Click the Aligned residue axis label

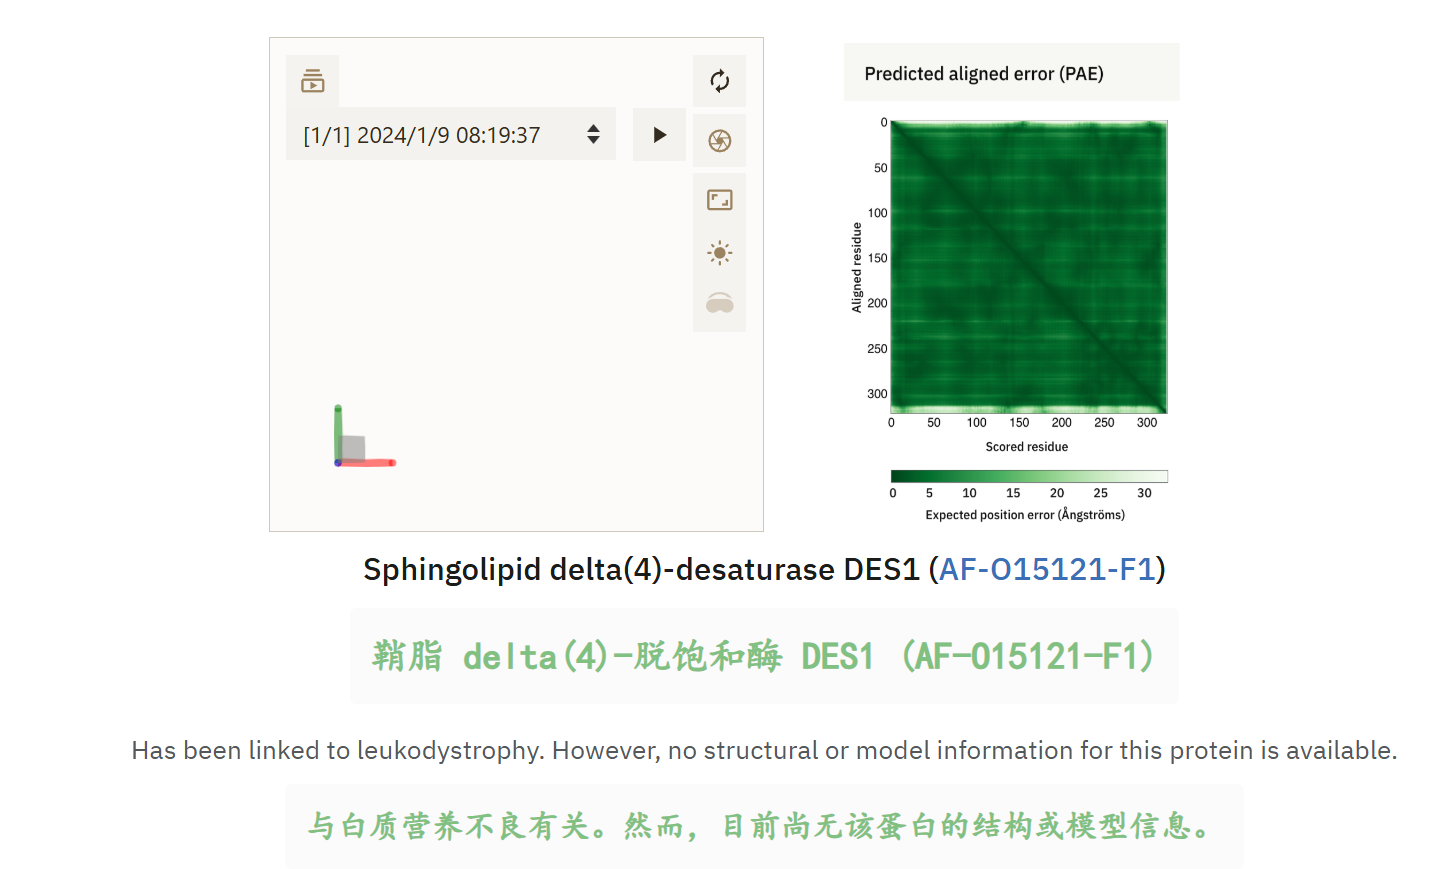coord(856,267)
